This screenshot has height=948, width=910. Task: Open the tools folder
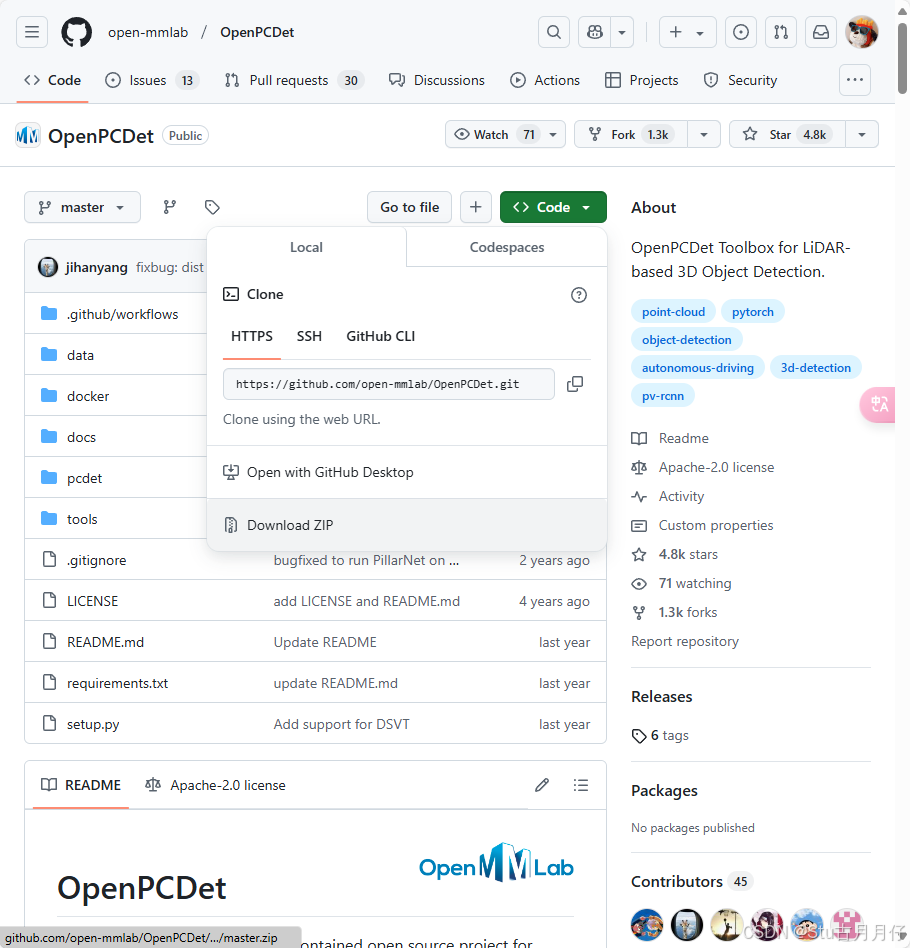click(82, 519)
